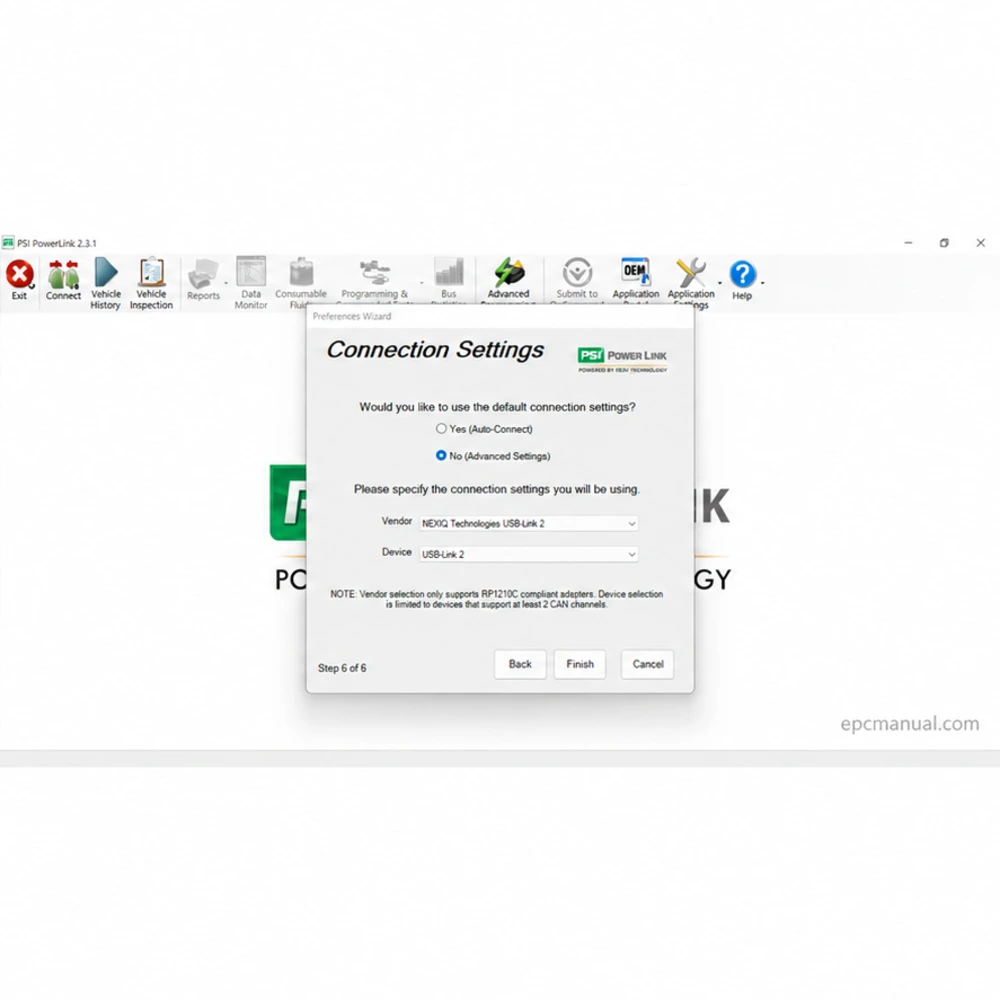Viewport: 1000px width, 1000px height.
Task: Click the PSI Power Link logo in the dialog
Action: pos(622,360)
